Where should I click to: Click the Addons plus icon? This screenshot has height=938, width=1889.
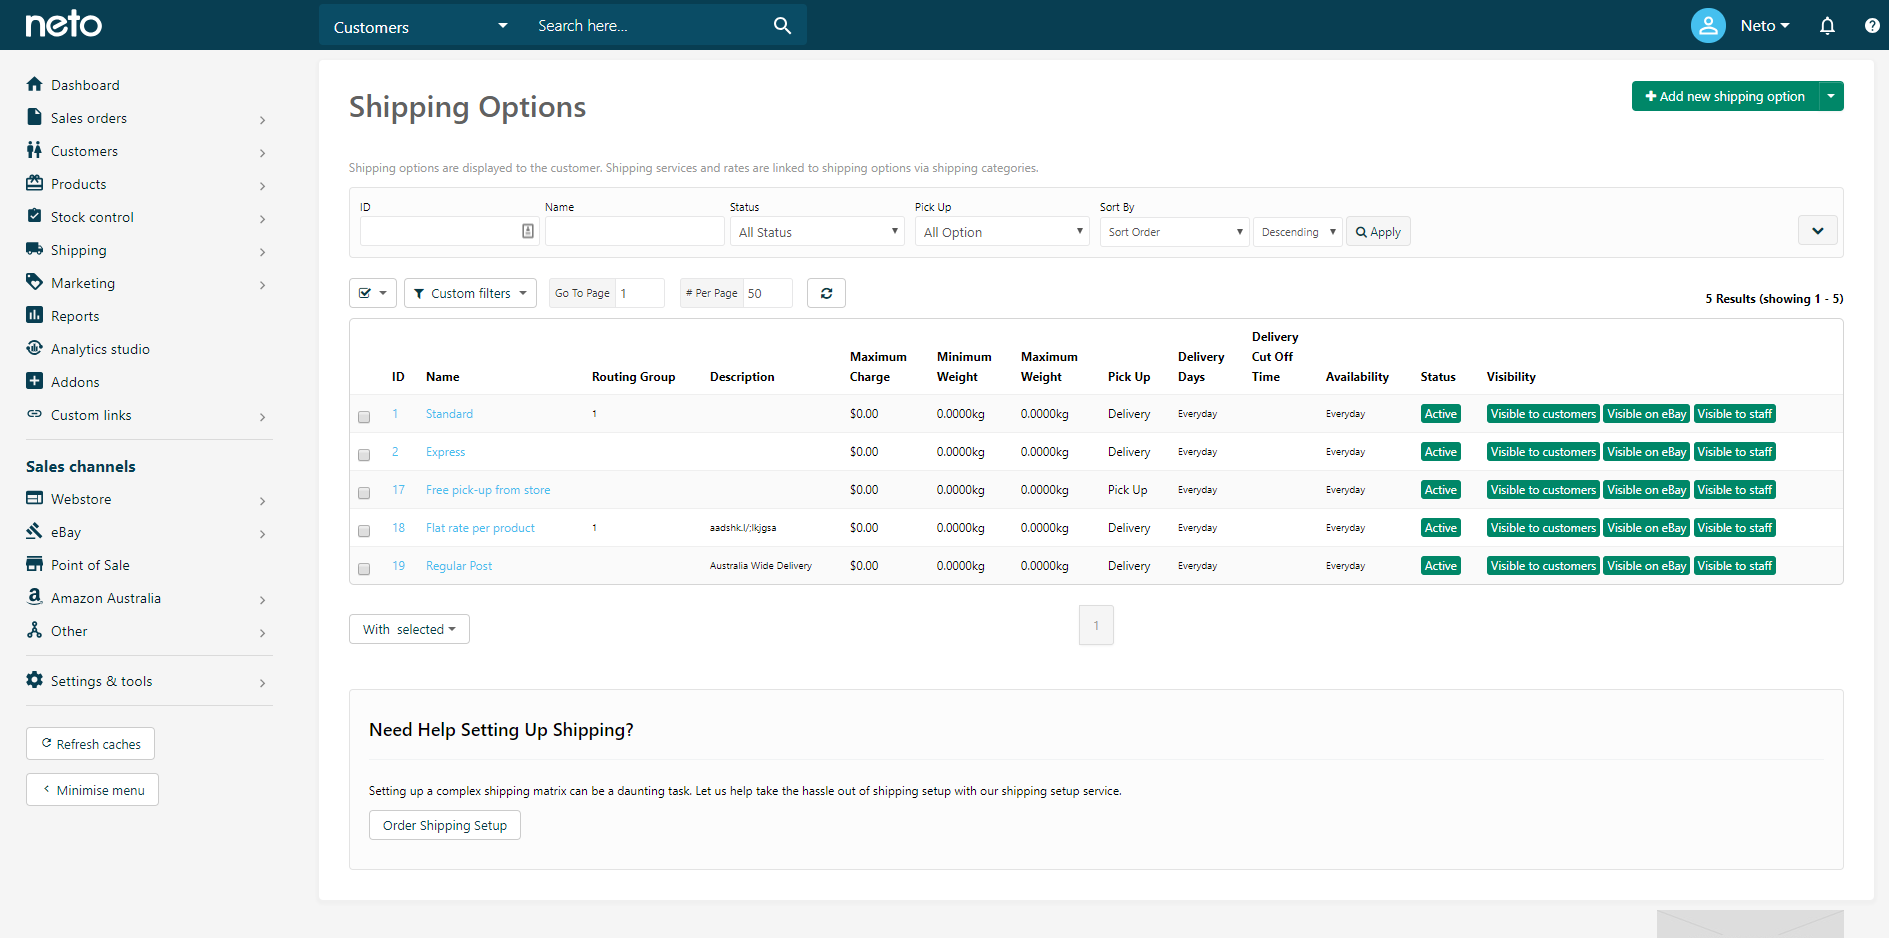coord(35,381)
